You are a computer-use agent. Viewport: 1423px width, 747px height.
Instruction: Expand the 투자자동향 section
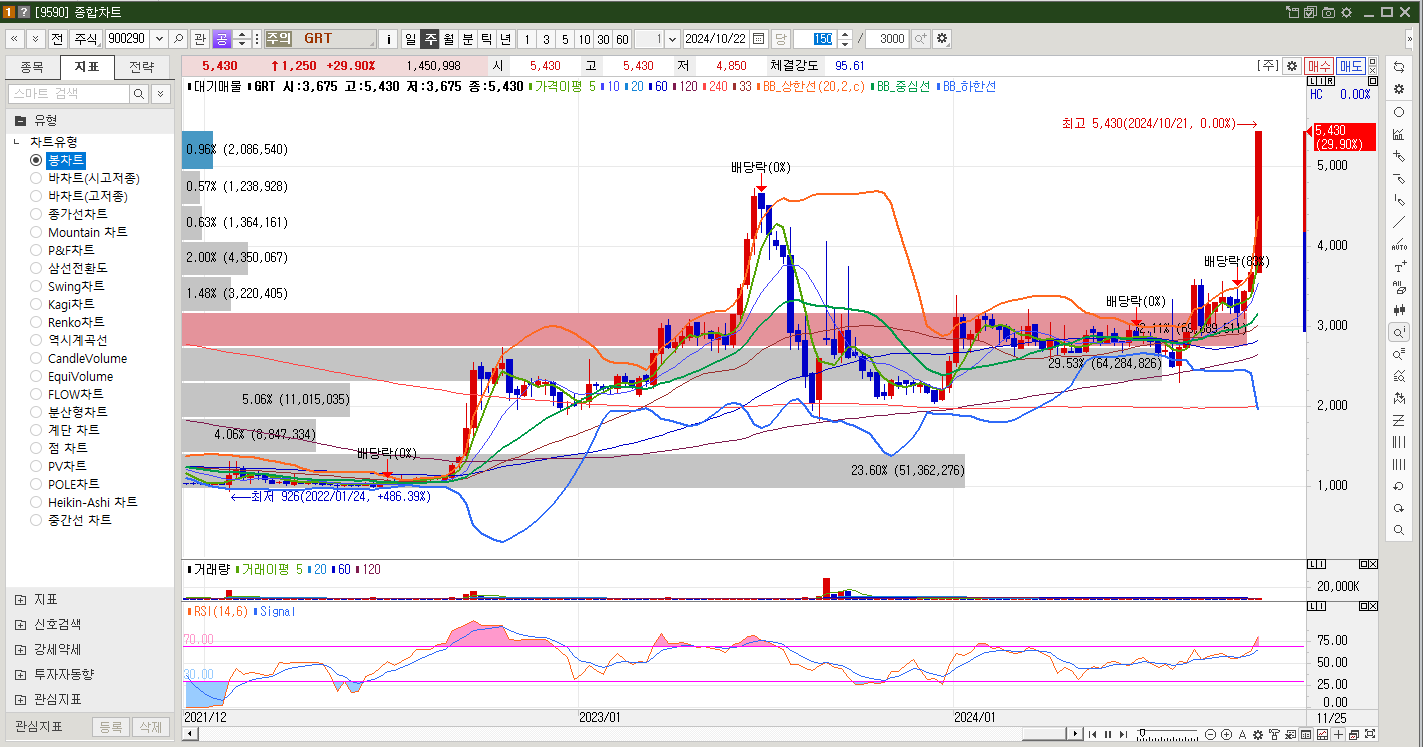[x=20, y=674]
